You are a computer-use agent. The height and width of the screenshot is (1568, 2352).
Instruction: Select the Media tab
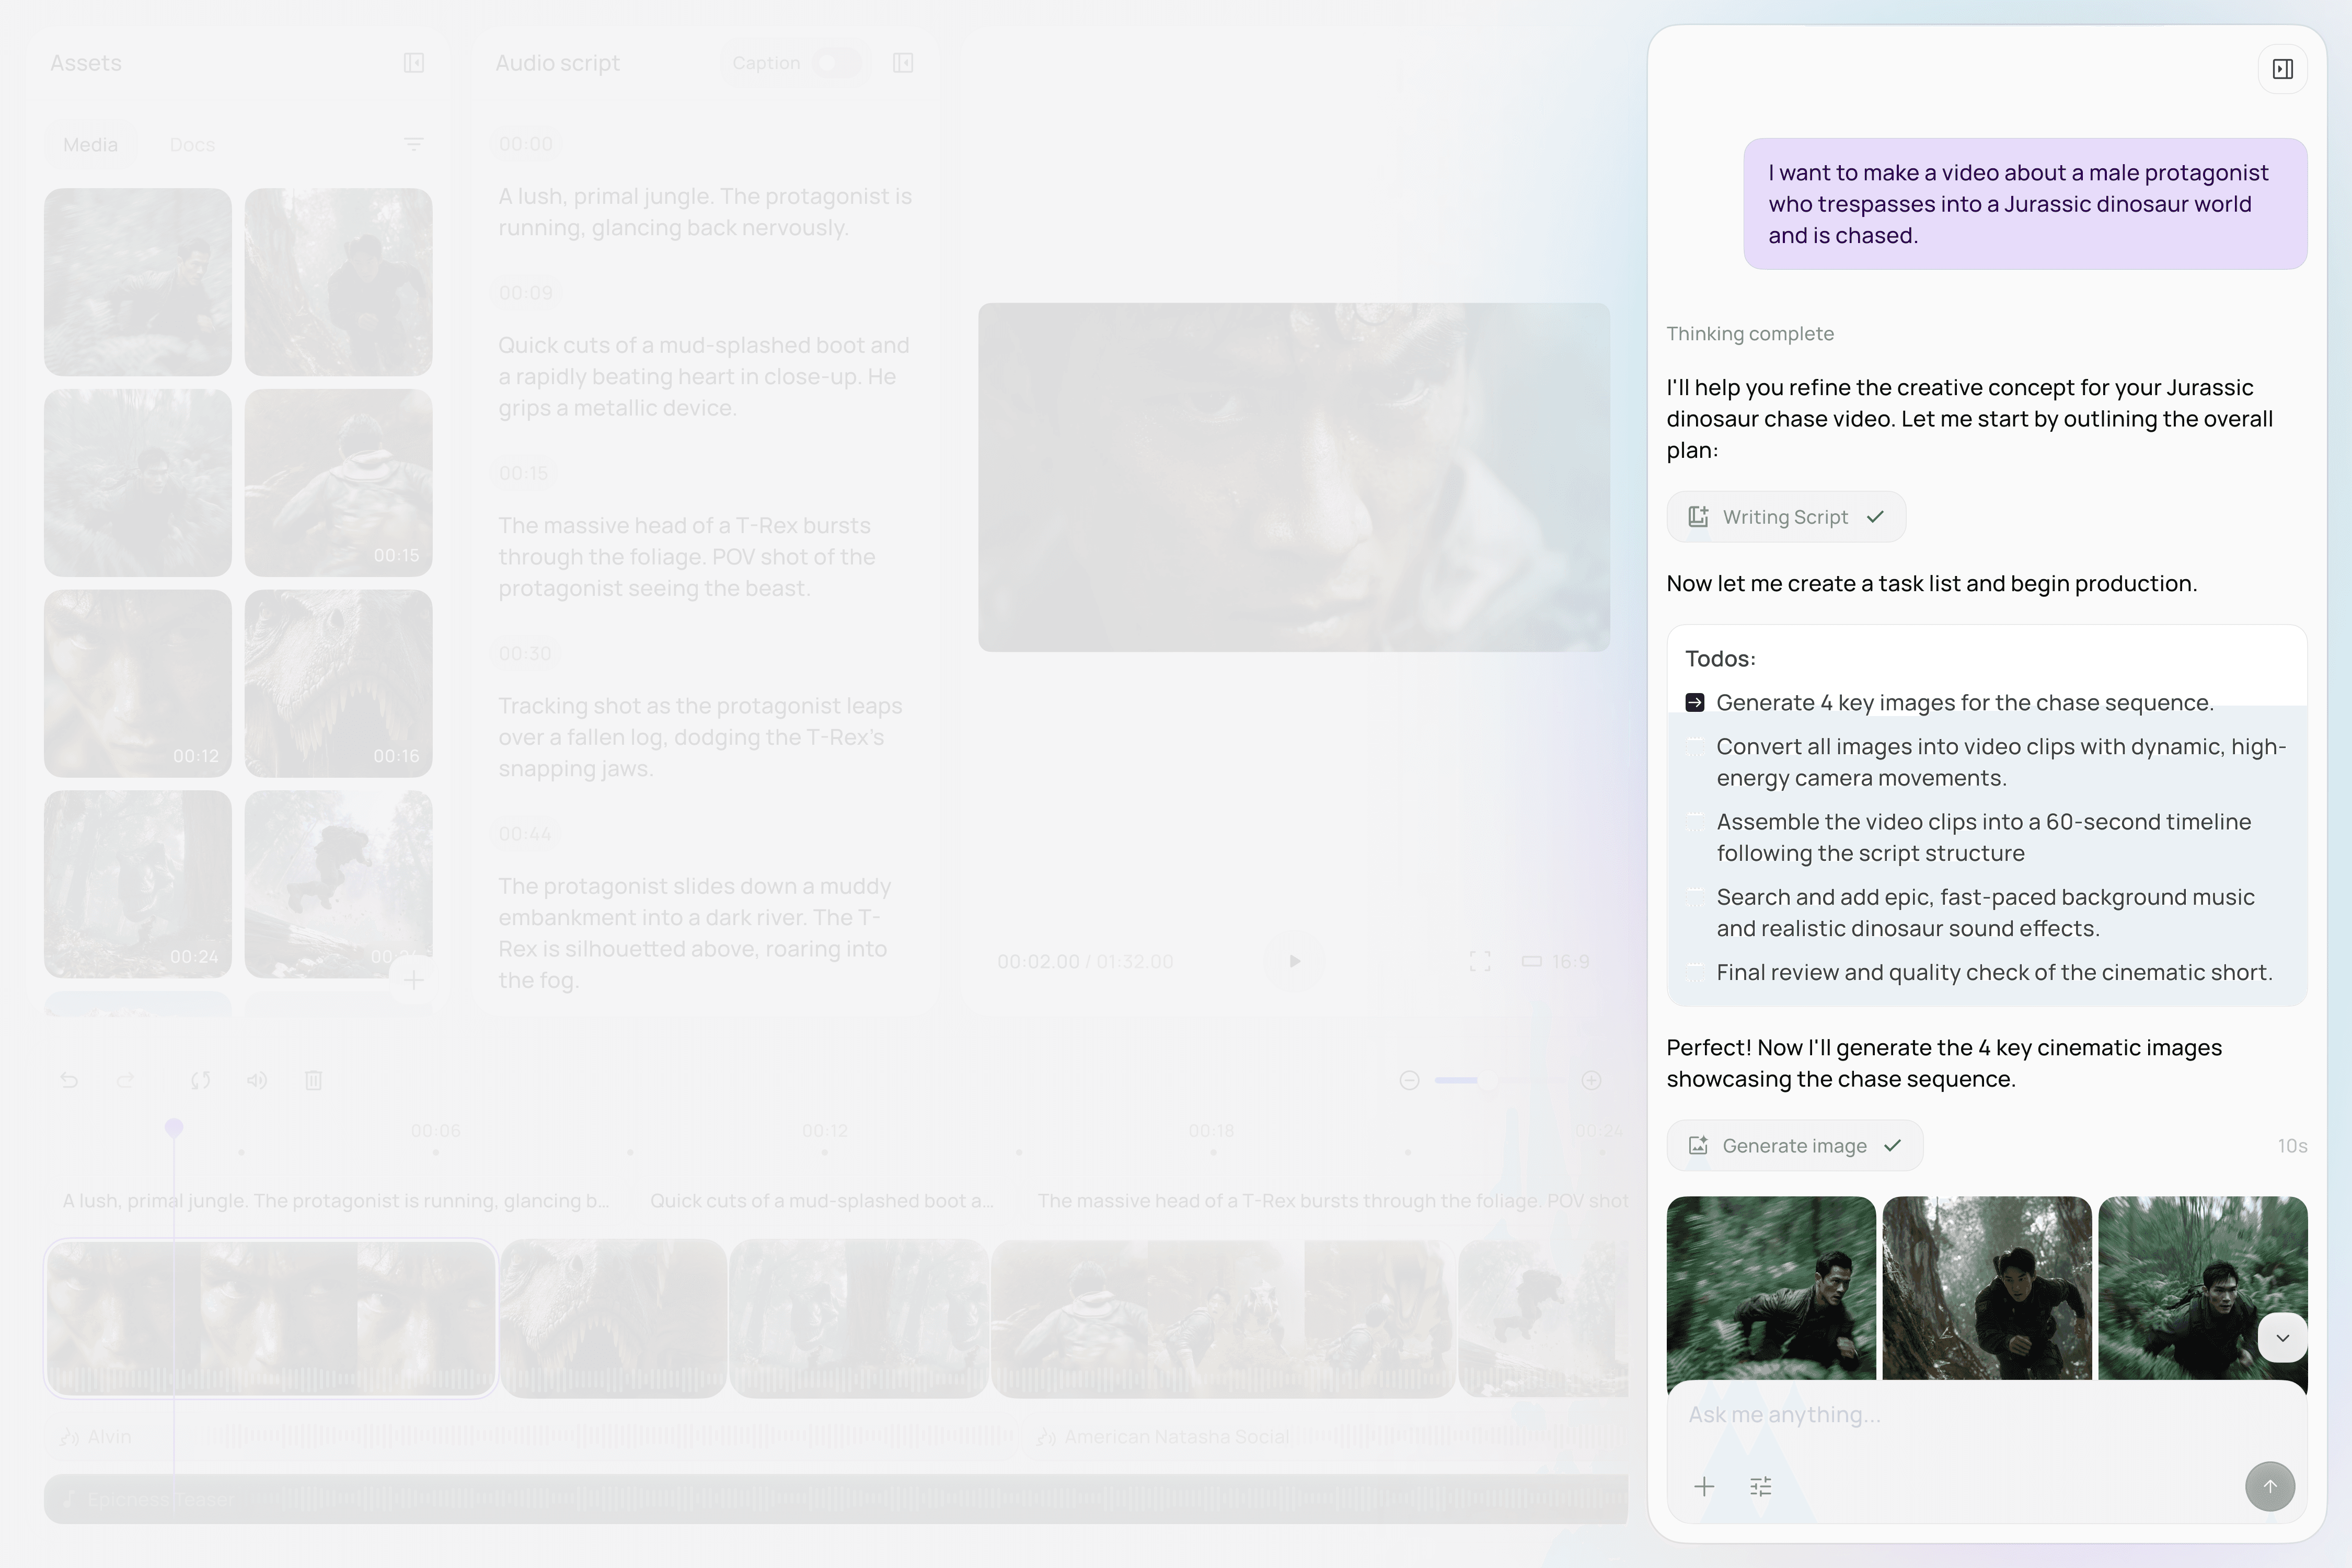(90, 145)
